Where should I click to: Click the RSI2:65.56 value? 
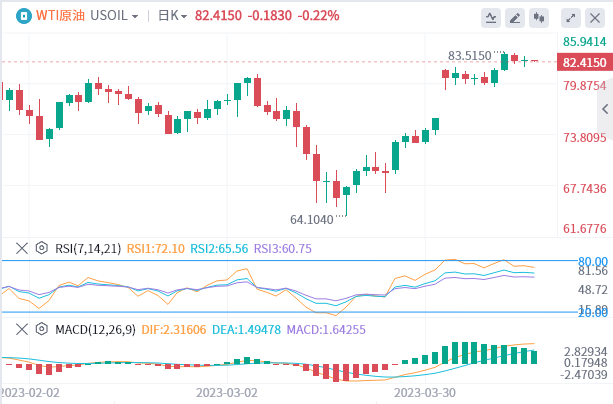pyautogui.click(x=219, y=248)
